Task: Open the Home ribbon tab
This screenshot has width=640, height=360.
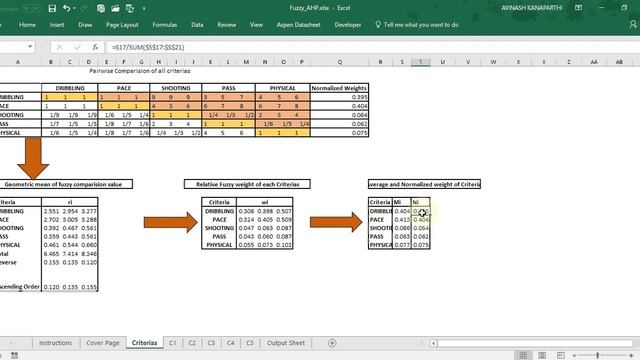Action: (27, 24)
